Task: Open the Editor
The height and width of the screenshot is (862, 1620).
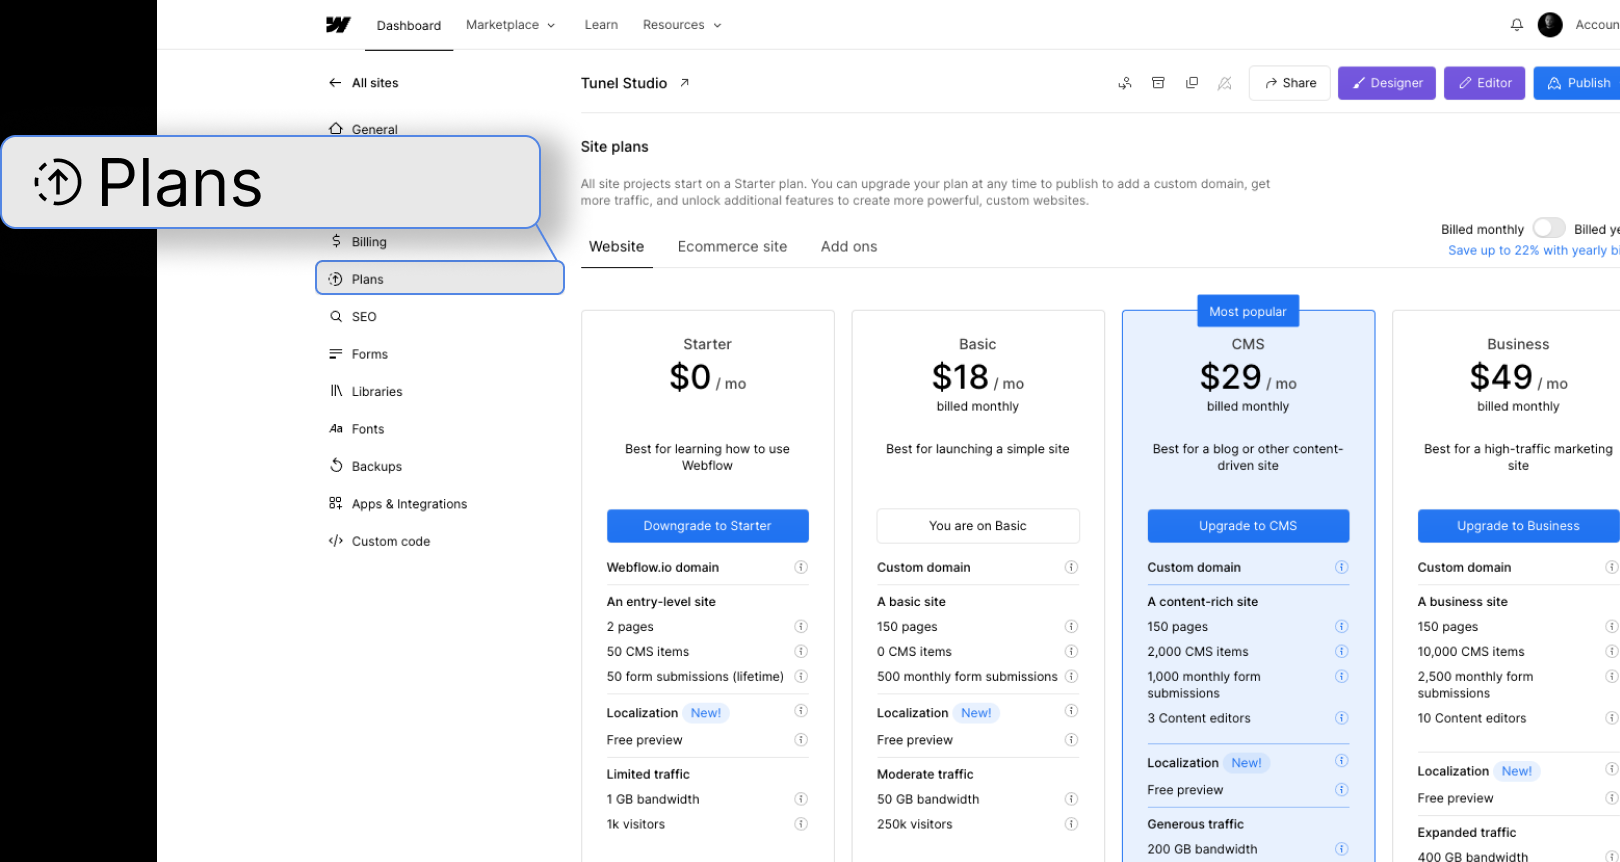Action: point(1485,83)
